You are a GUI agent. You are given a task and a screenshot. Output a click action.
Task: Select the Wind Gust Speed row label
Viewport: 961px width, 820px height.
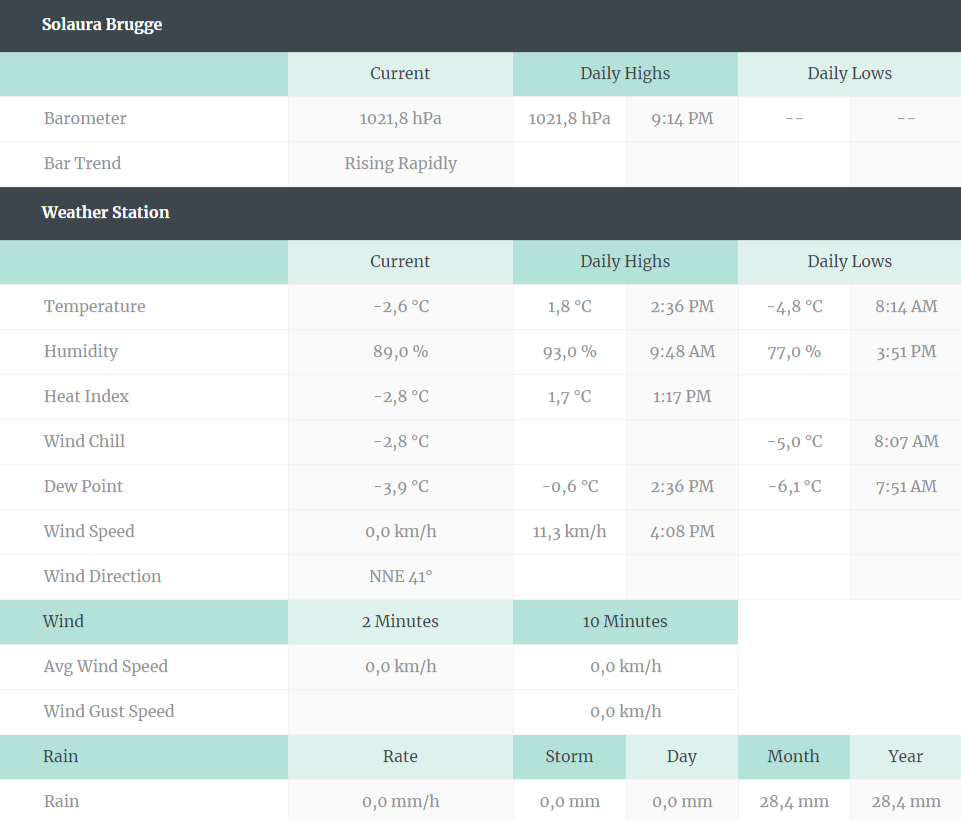click(109, 711)
